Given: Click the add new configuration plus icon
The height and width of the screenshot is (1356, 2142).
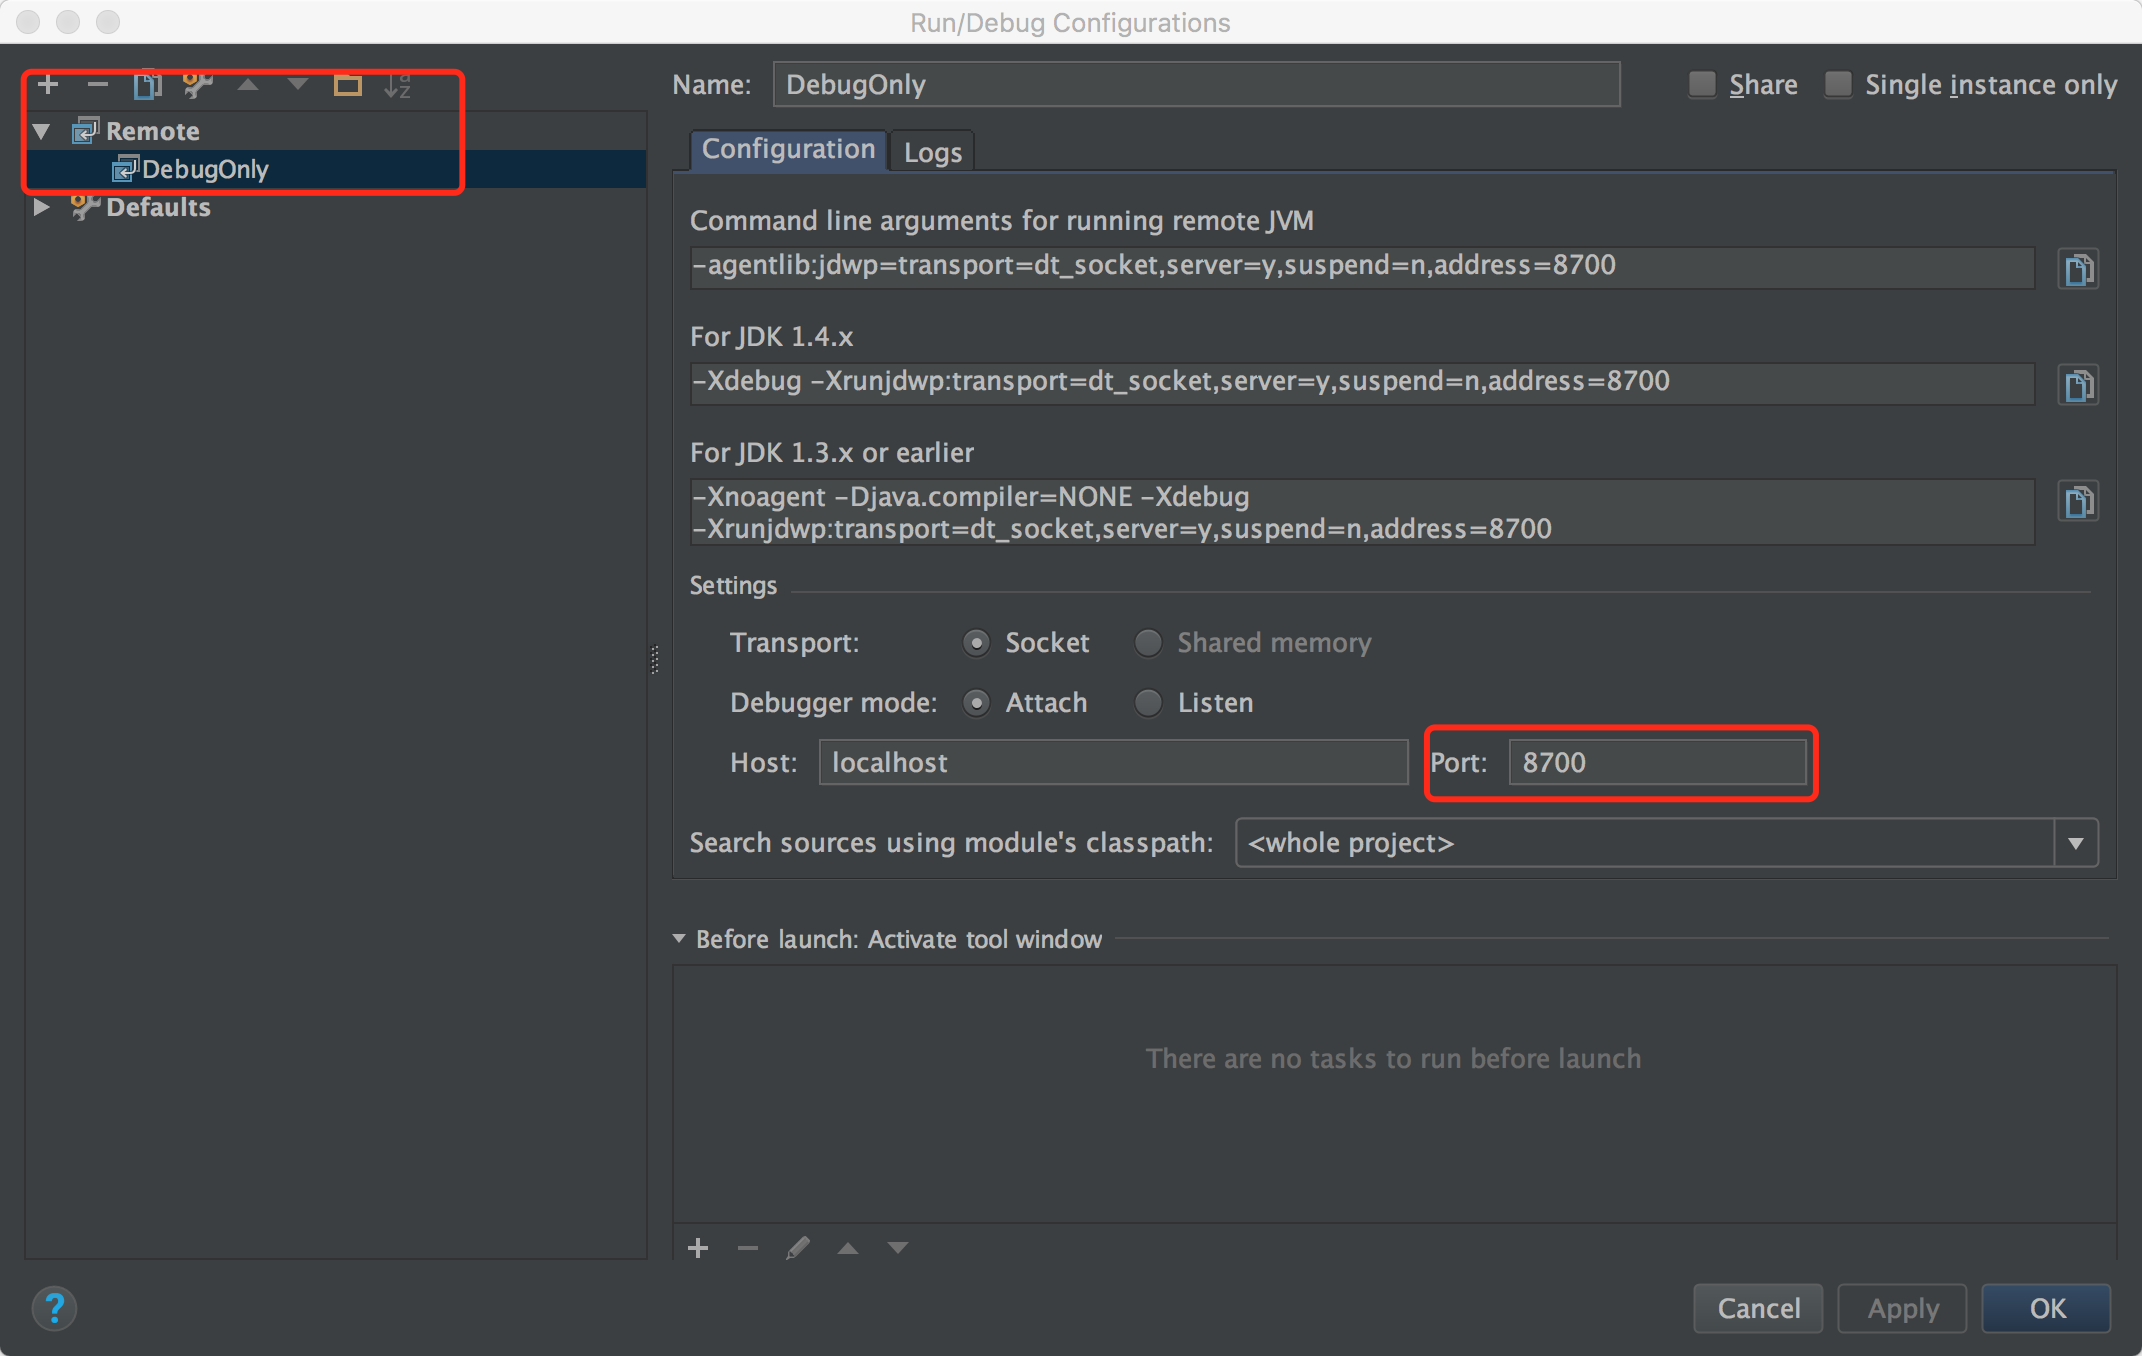Looking at the screenshot, I should [x=48, y=85].
